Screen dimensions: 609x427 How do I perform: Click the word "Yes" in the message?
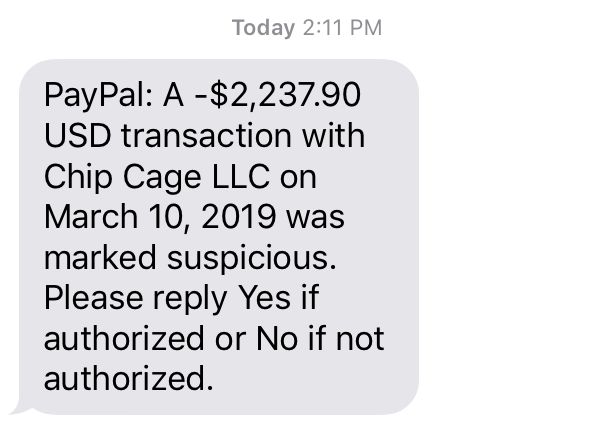click(x=264, y=297)
